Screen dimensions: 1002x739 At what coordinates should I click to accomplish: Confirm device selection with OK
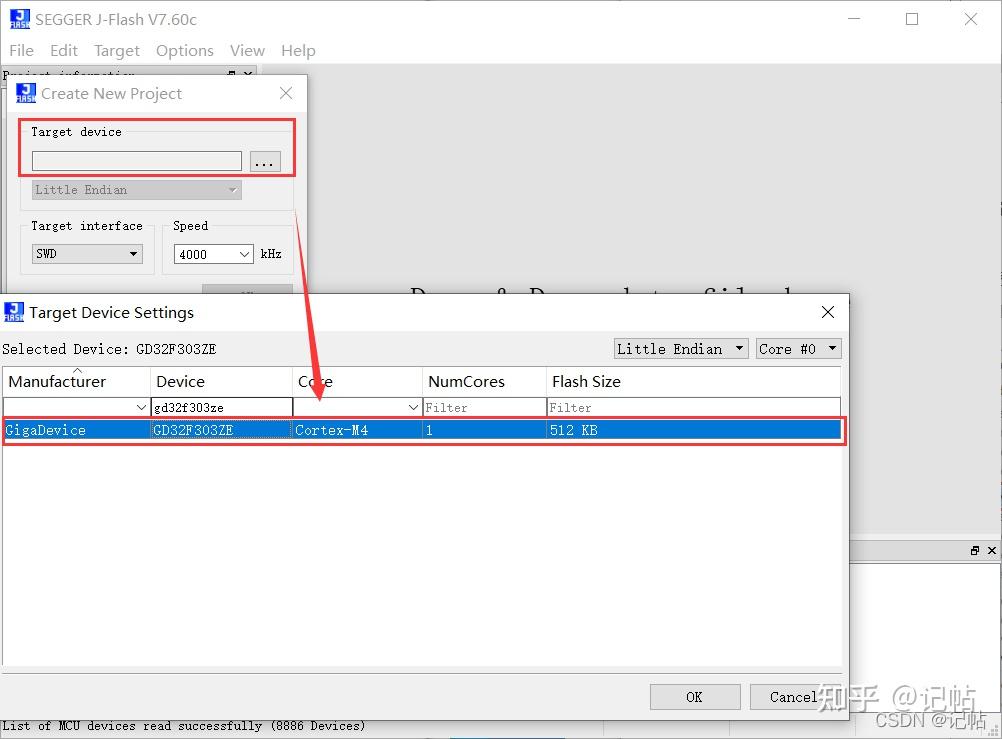pyautogui.click(x=695, y=697)
